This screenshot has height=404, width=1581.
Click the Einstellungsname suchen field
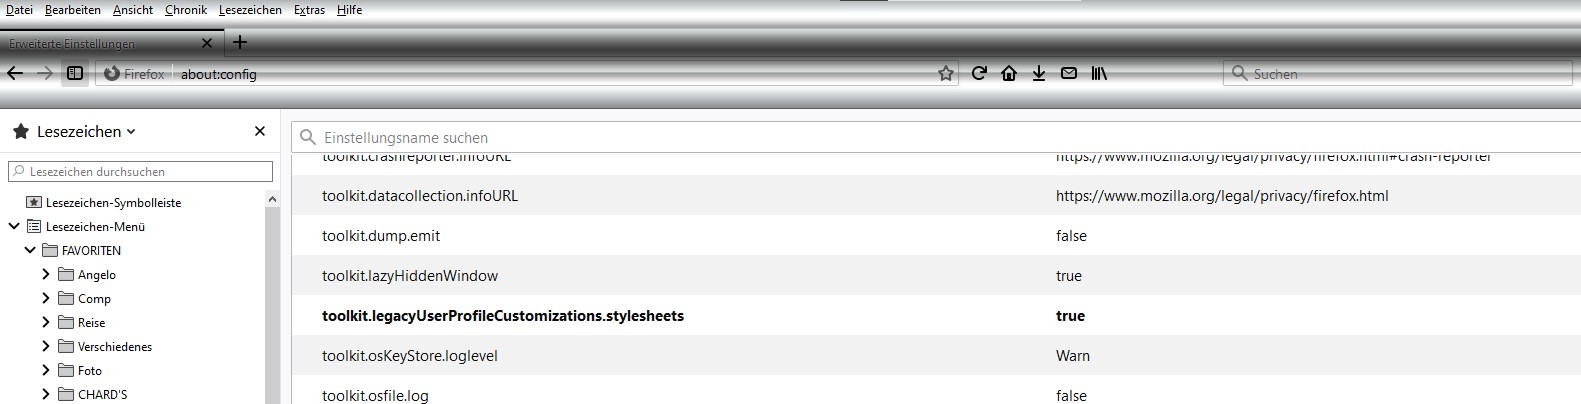[x=900, y=138]
